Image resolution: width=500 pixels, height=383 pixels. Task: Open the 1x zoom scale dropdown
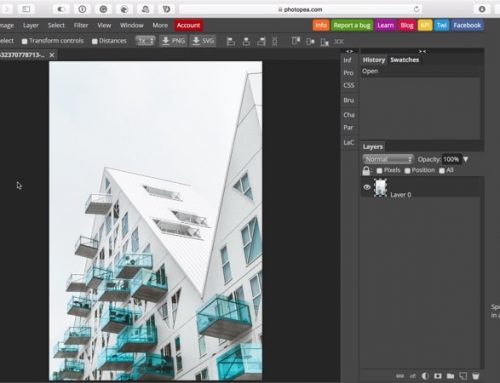click(x=145, y=41)
